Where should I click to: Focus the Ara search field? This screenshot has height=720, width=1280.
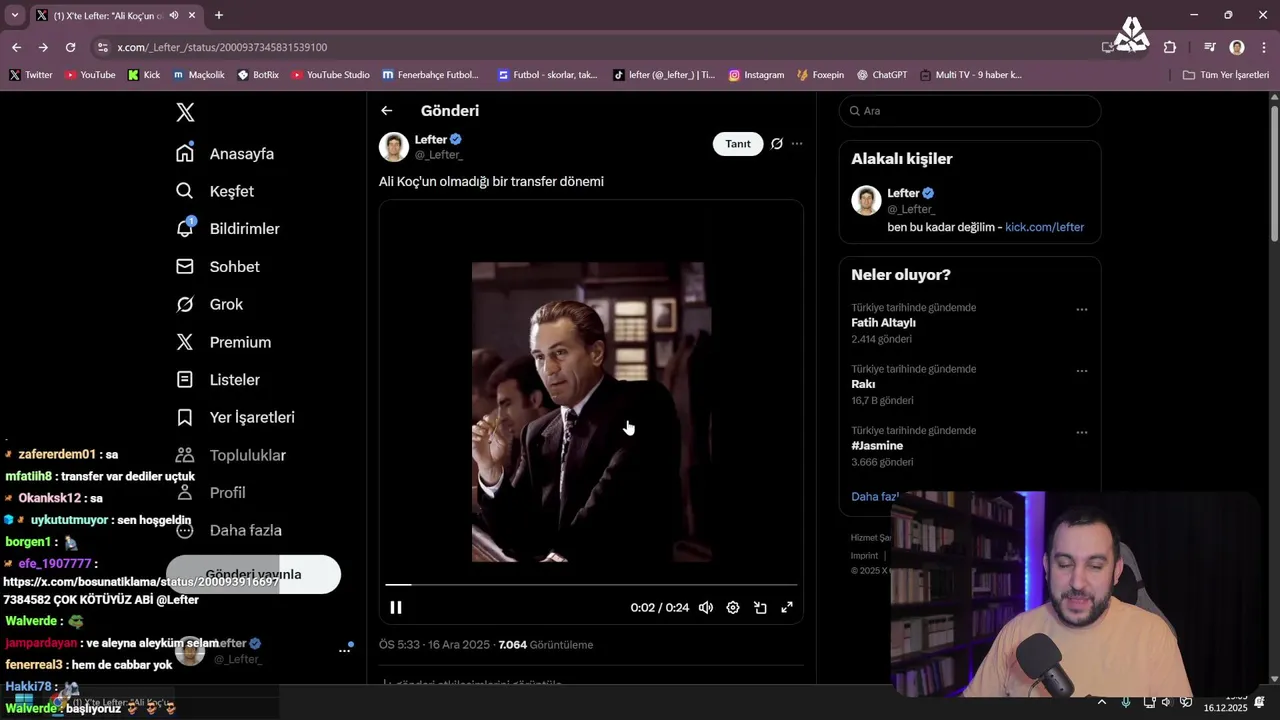(970, 111)
